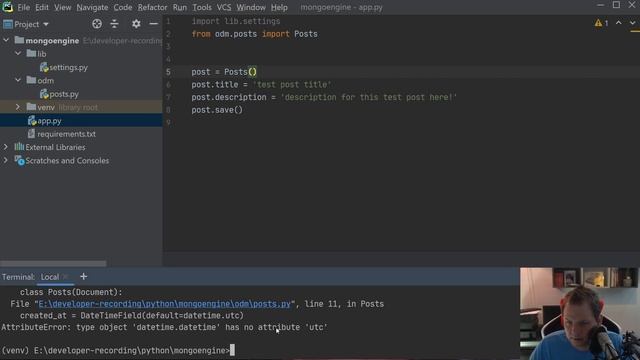Expand Scratches and Consoles node
Viewport: 640px width, 360px height.
(6, 160)
